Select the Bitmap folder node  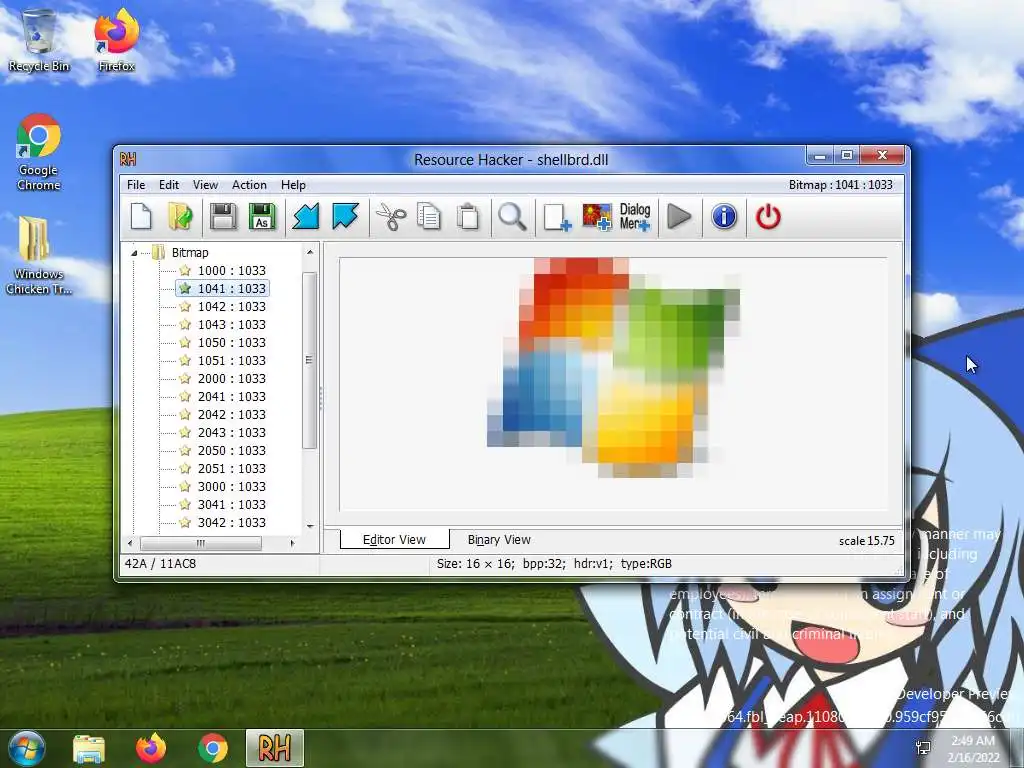coord(189,253)
